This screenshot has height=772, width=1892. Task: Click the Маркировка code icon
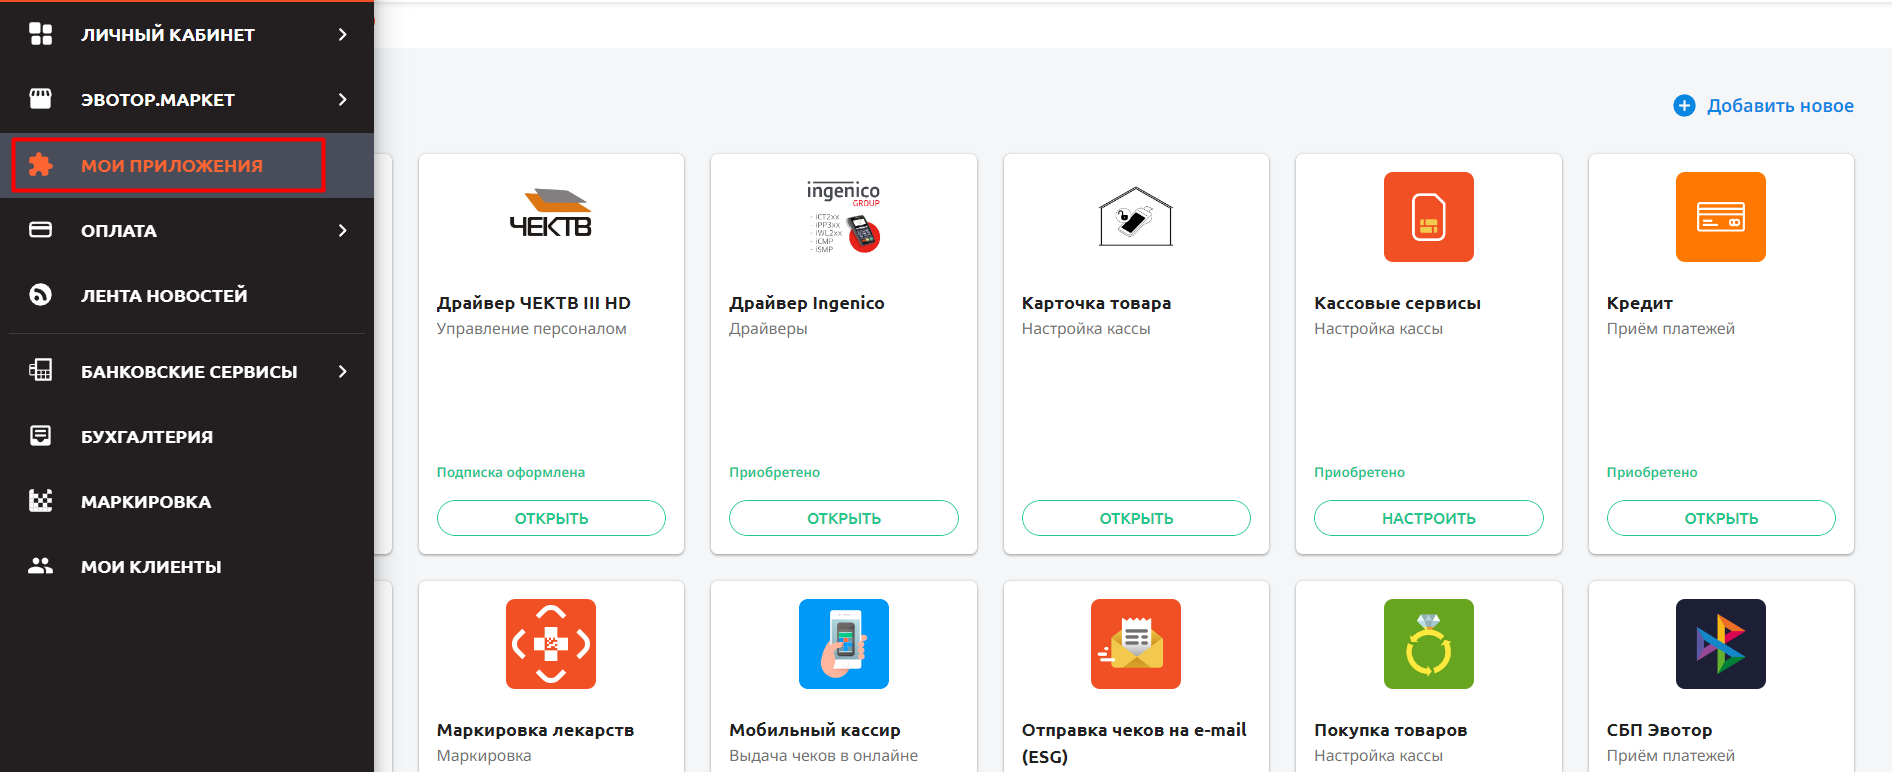40,501
